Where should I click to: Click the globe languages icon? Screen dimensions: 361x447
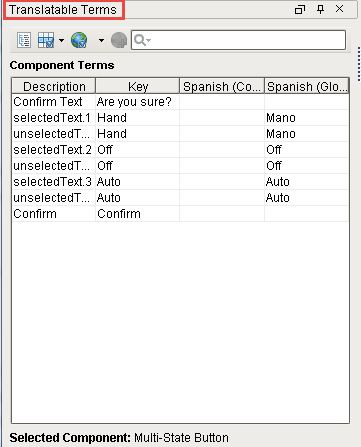79,40
